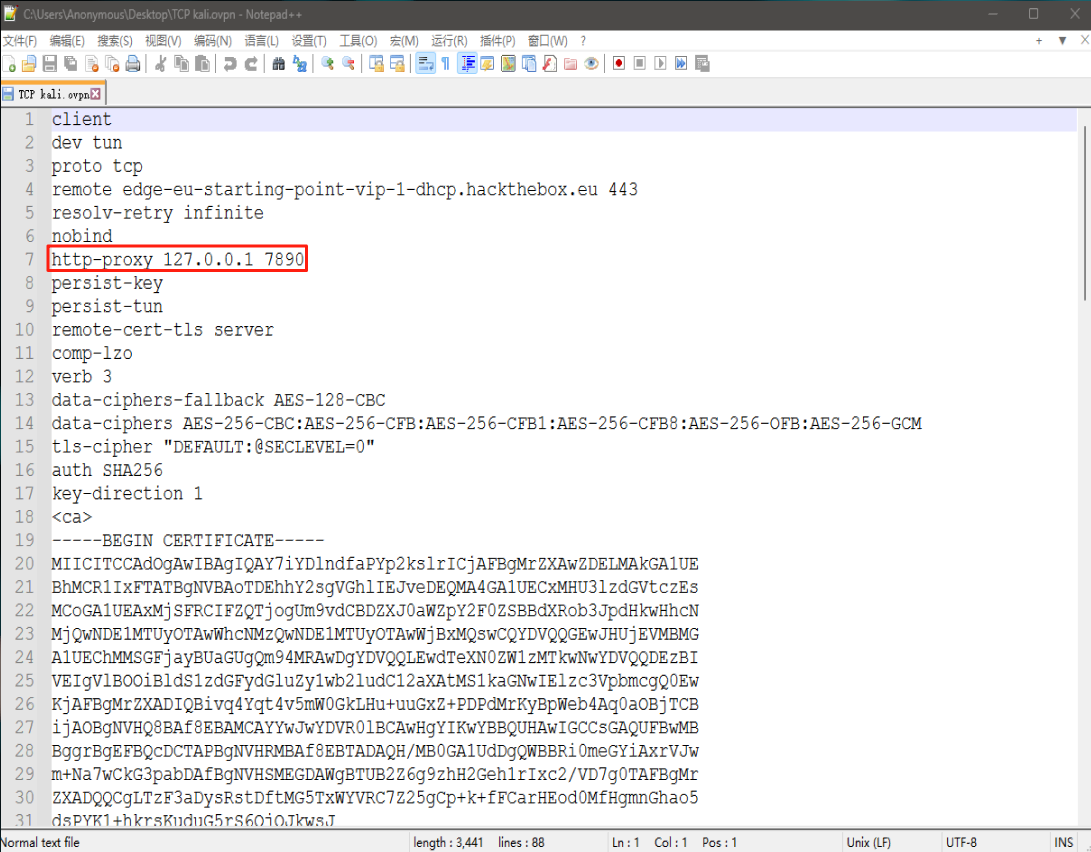Toggle the Show Indent Guide button
1091x852 pixels.
coord(467,64)
